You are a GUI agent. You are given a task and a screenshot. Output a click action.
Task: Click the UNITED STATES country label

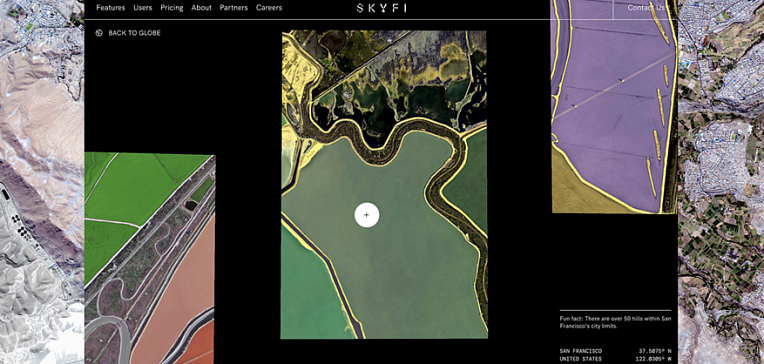pos(581,359)
